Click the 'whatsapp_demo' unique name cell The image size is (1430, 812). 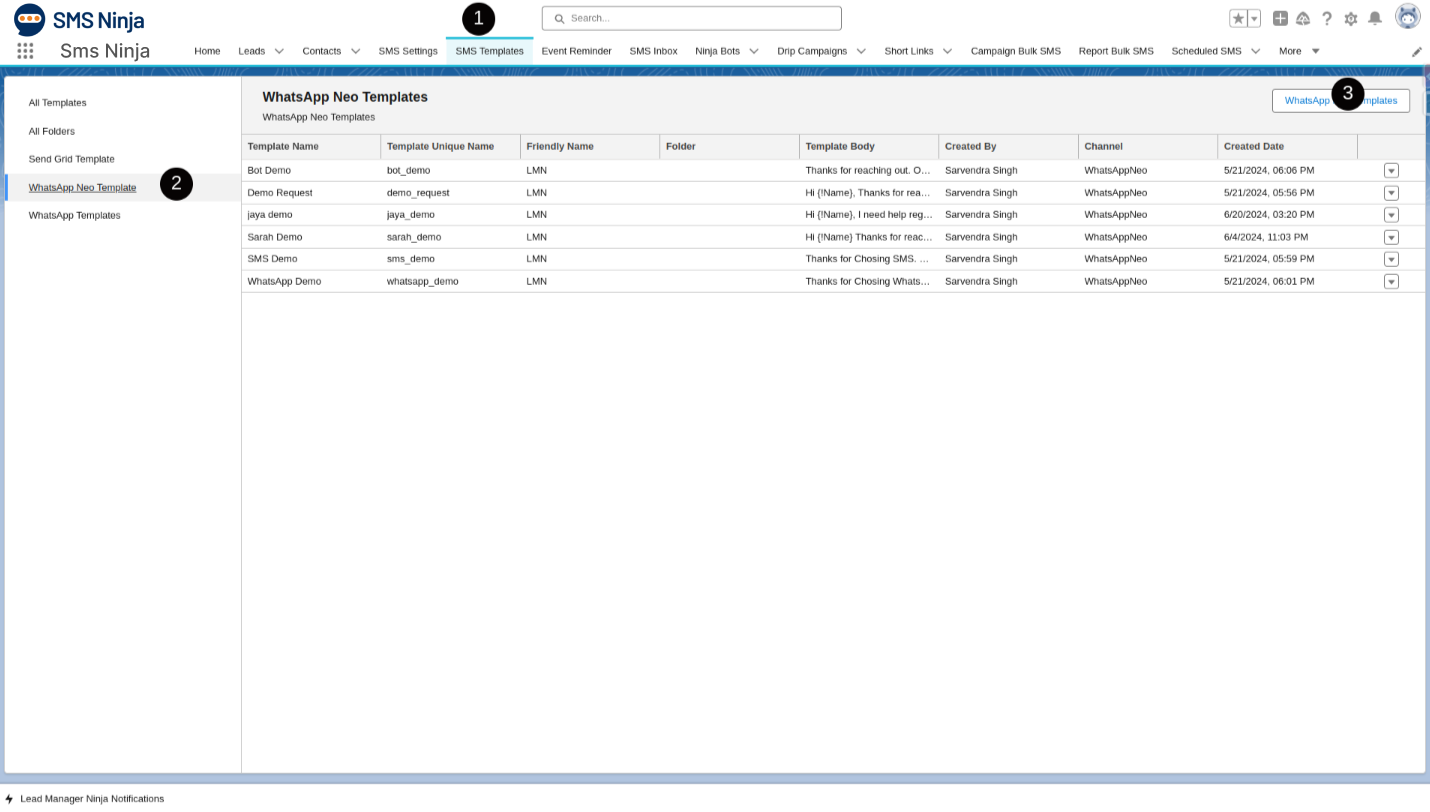[x=423, y=282]
